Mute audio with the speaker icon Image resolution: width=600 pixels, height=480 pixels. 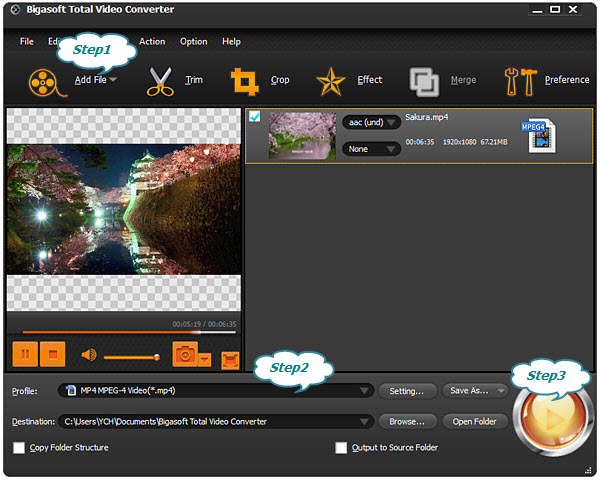pyautogui.click(x=89, y=355)
